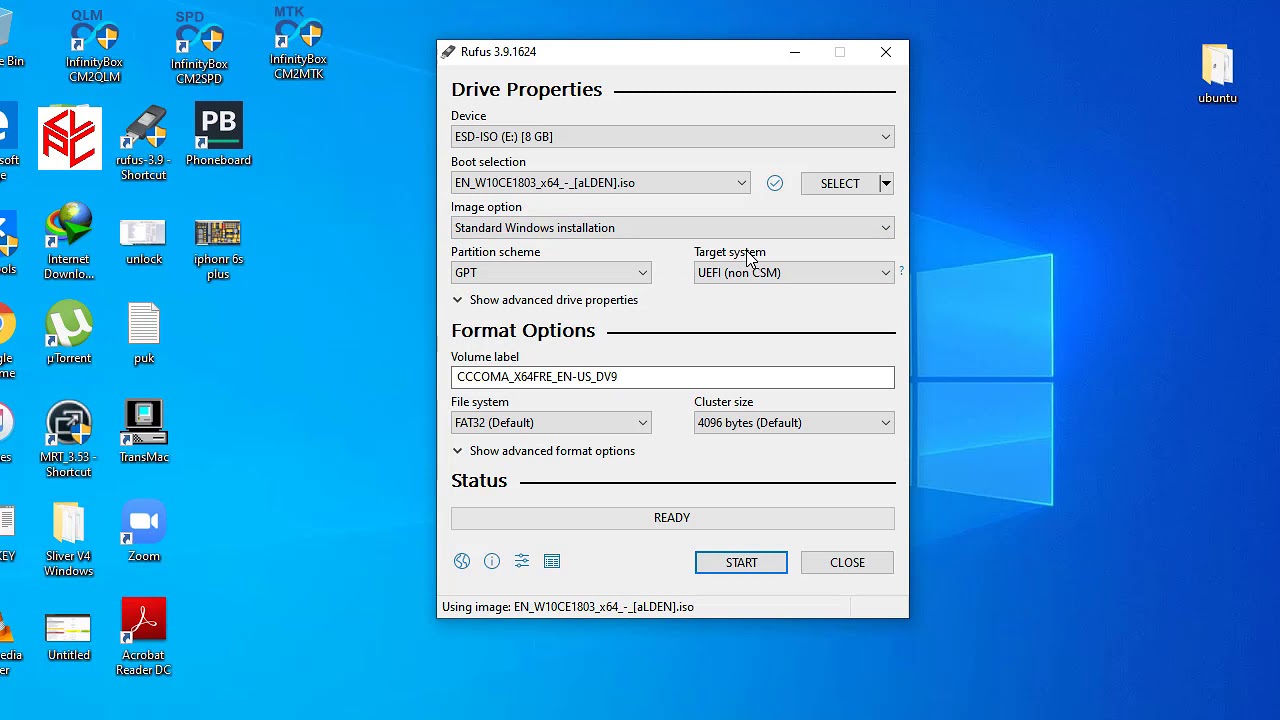Viewport: 1280px width, 720px height.
Task: Open the Image option dropdown
Action: (673, 228)
